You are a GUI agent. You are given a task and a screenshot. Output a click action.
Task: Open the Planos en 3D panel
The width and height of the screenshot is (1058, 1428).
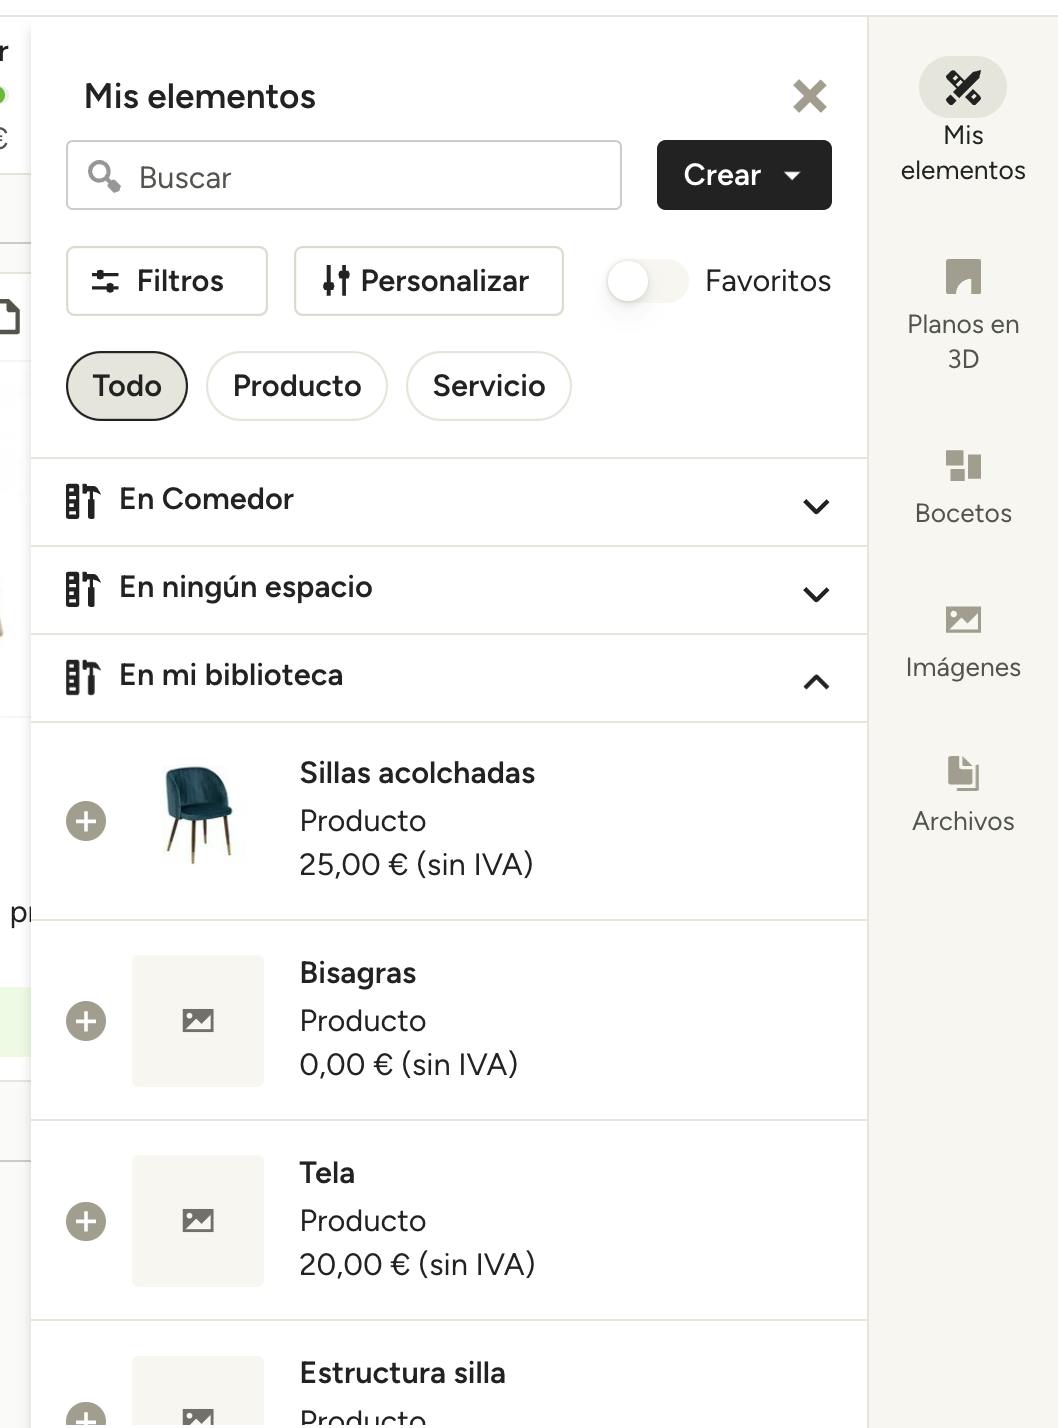point(962,277)
